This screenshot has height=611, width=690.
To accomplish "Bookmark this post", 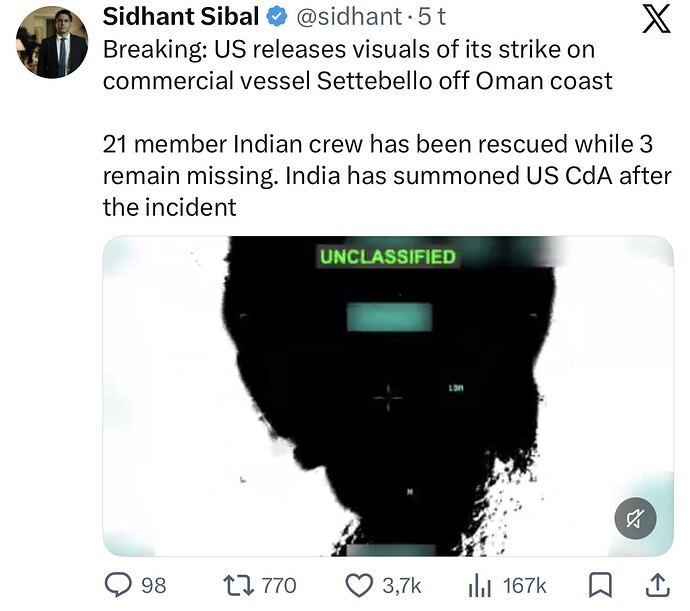I will pyautogui.click(x=600, y=585).
